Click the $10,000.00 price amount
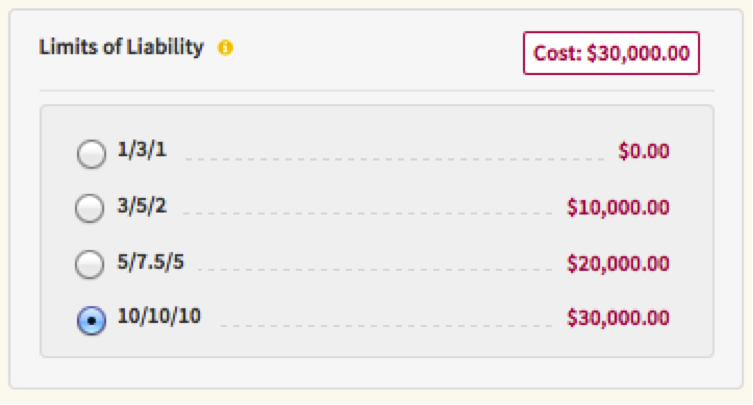Viewport: 753px width, 405px height. click(x=618, y=208)
